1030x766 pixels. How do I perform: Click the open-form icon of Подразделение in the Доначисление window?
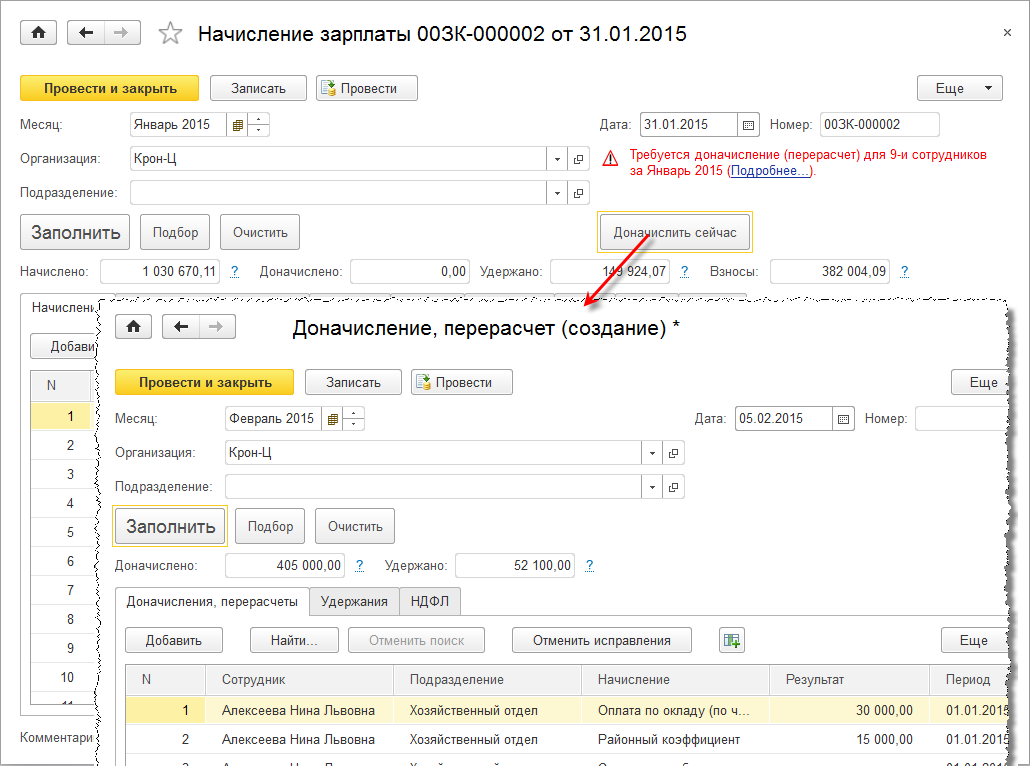click(x=673, y=487)
